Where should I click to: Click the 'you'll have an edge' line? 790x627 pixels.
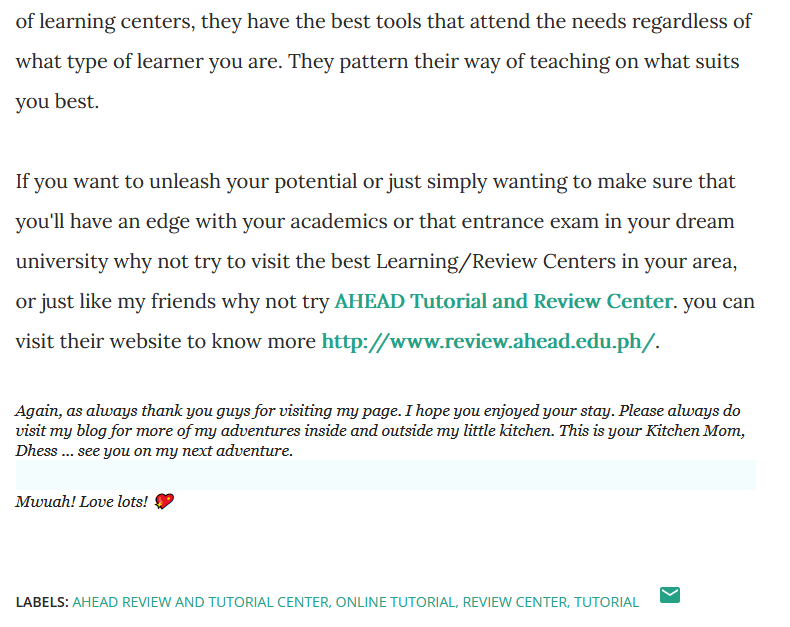375,221
